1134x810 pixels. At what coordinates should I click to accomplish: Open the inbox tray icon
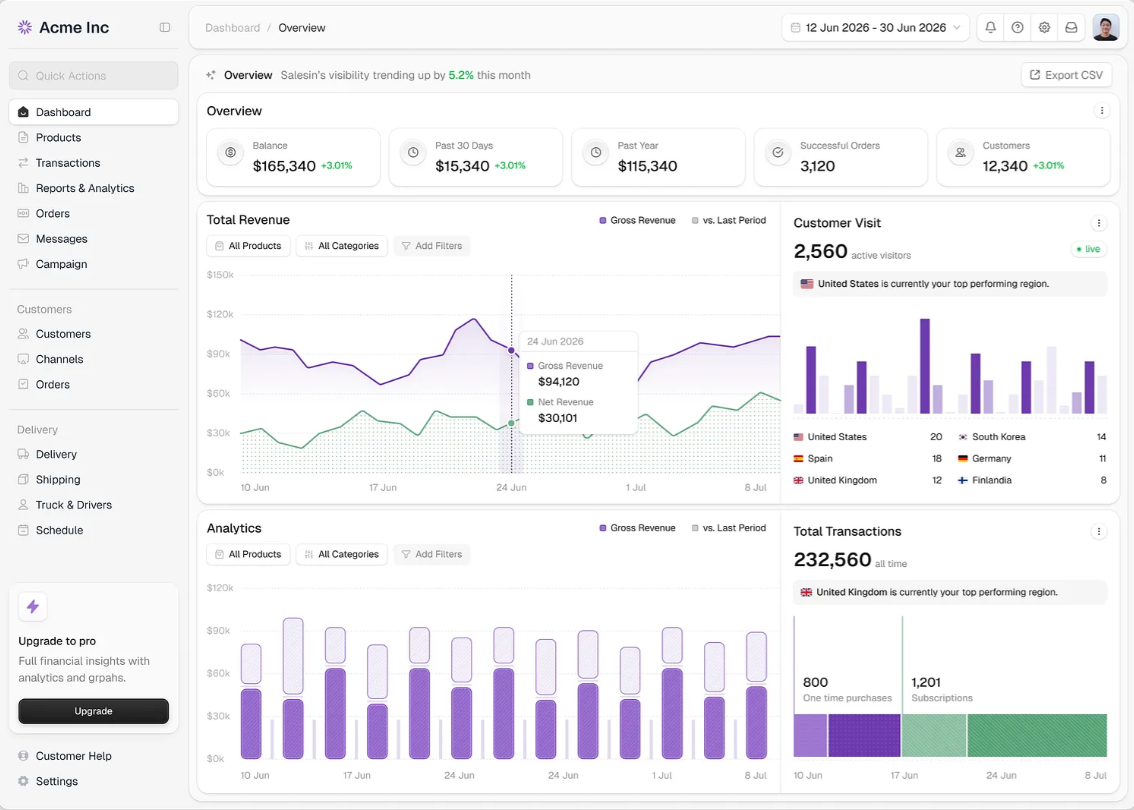click(1071, 27)
